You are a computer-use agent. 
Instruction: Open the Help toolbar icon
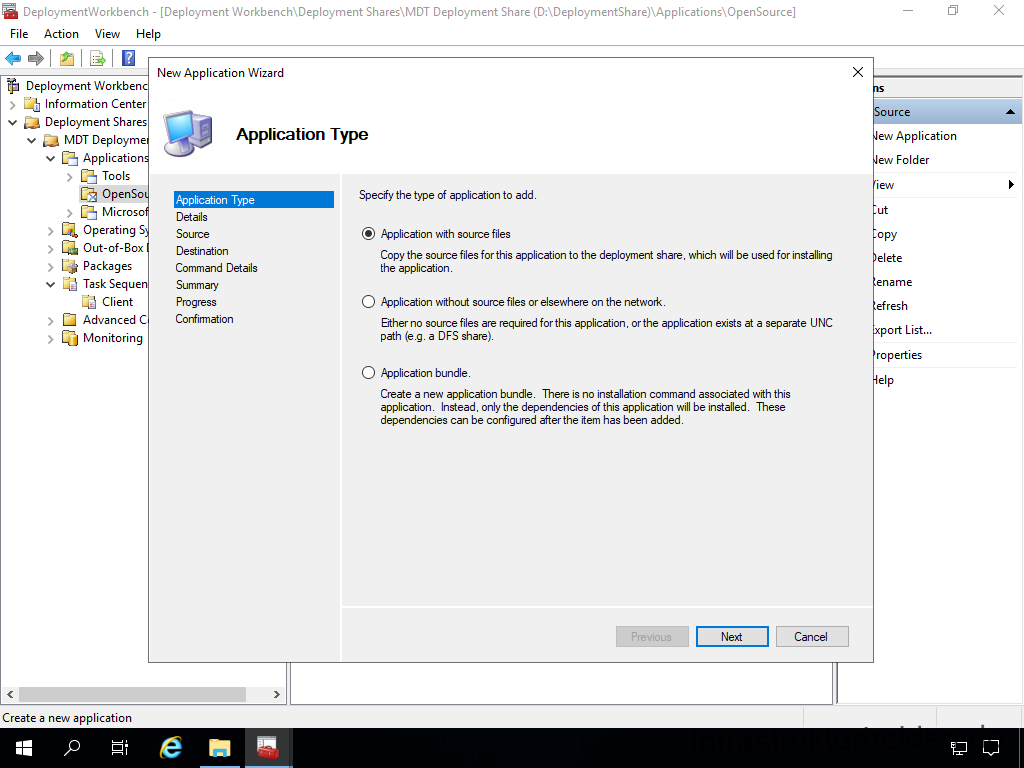point(129,58)
